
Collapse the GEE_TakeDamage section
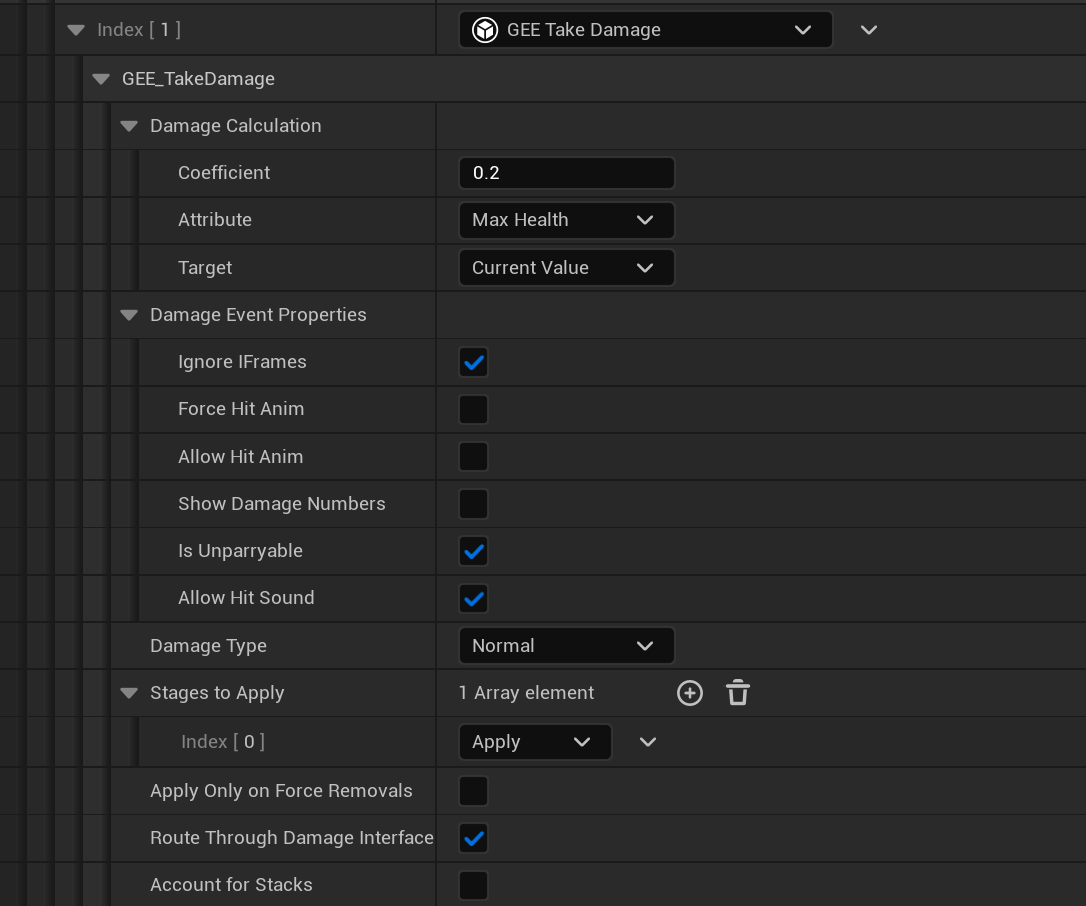101,79
